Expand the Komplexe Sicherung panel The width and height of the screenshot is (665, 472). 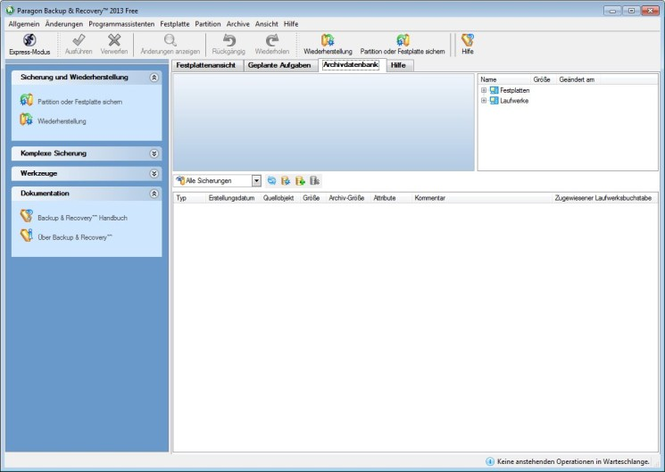[154, 154]
